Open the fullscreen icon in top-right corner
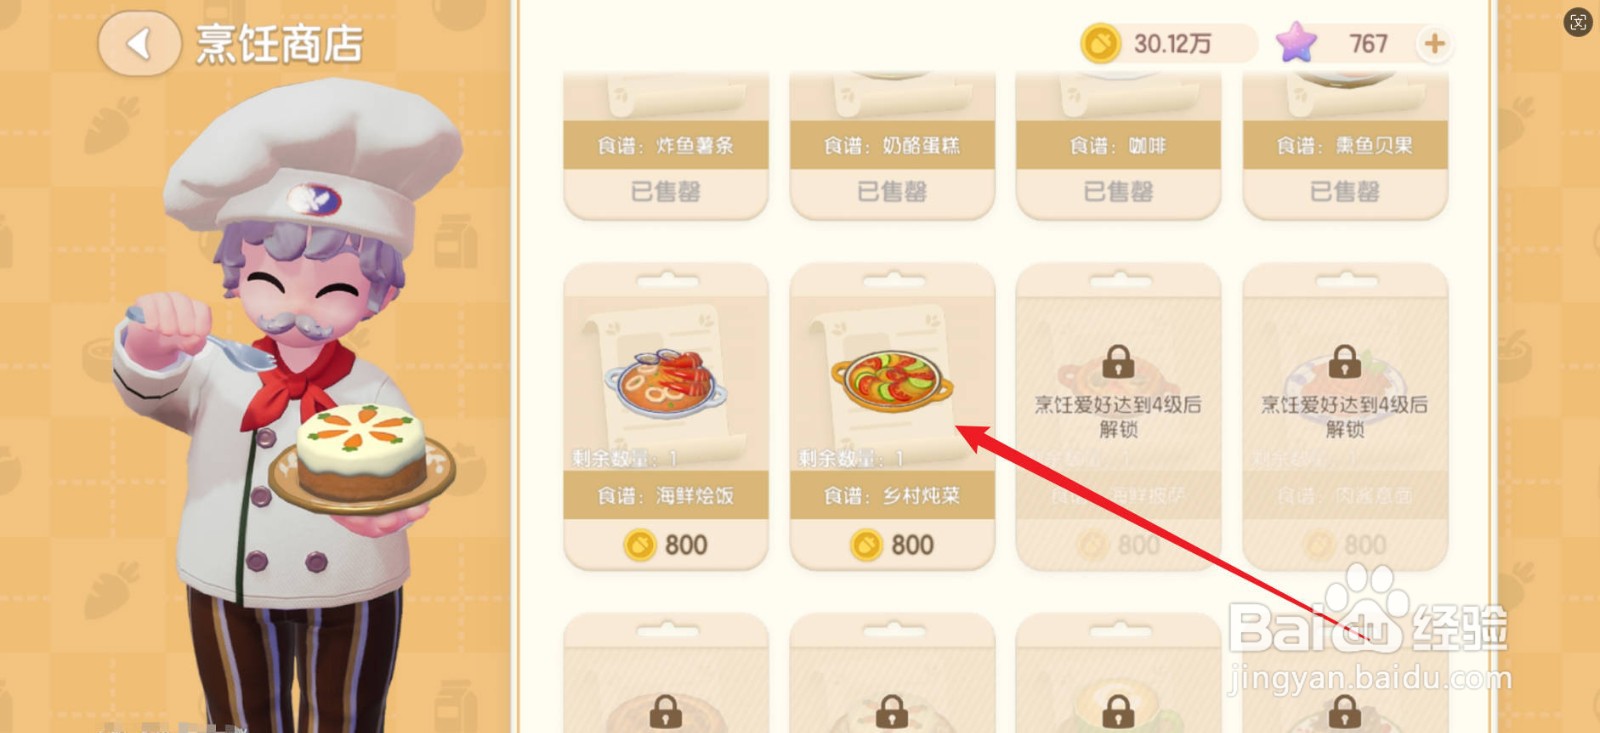The height and width of the screenshot is (733, 1600). coord(1578,22)
